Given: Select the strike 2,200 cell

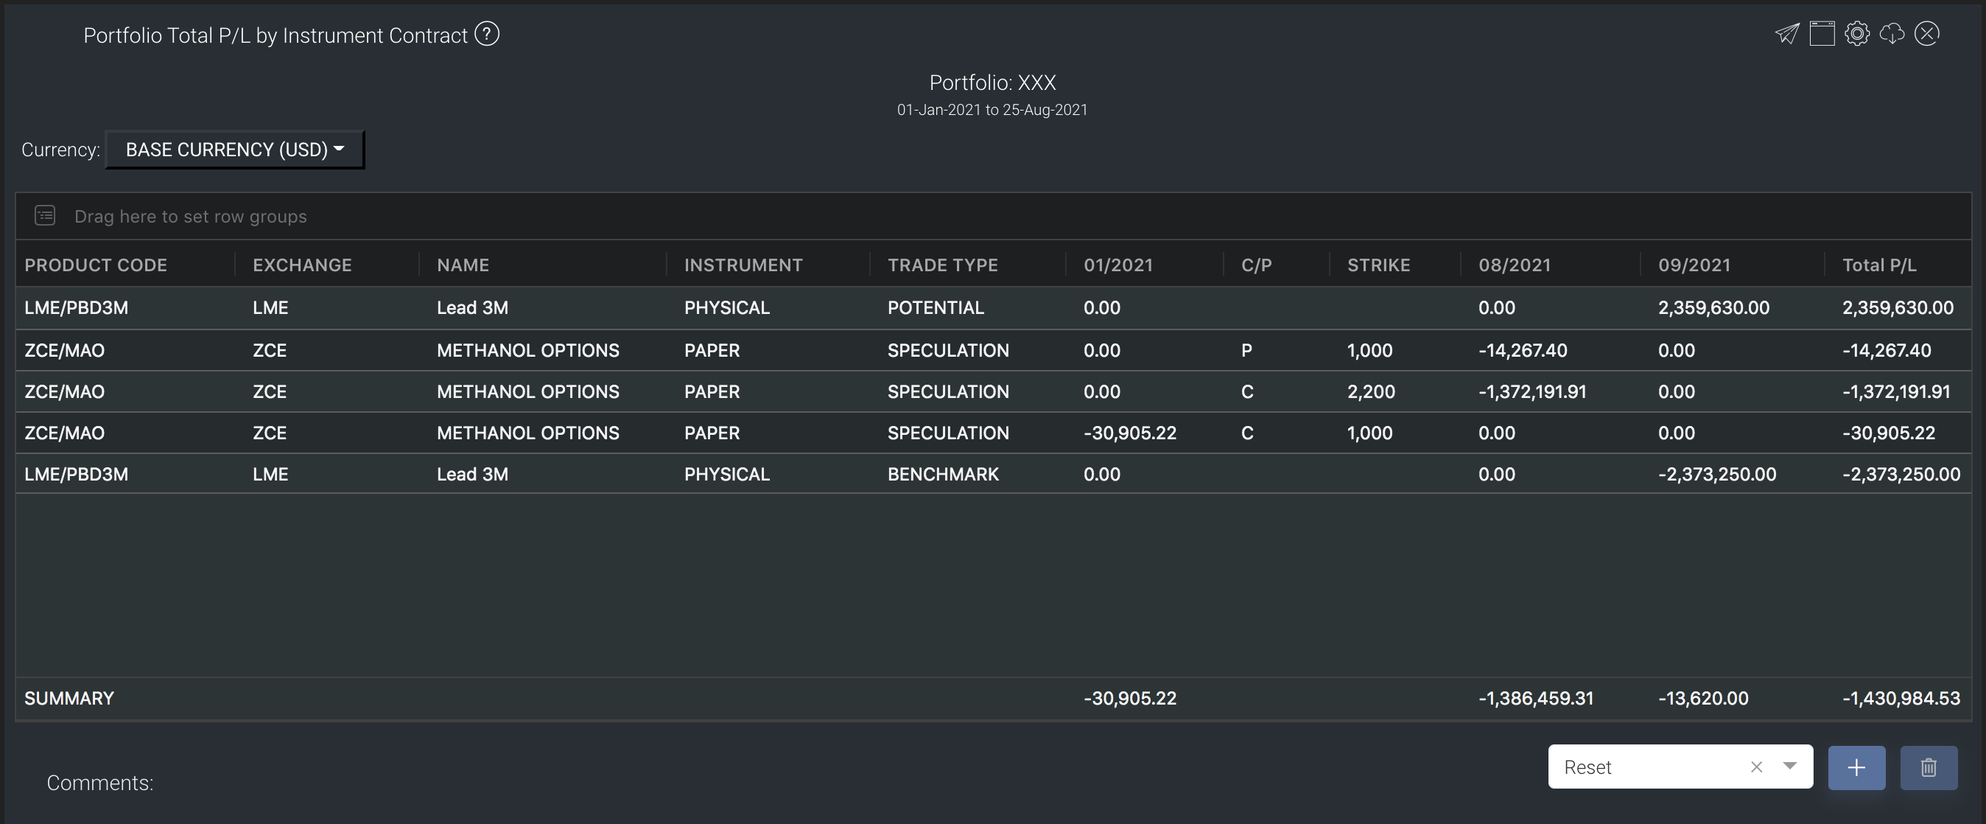Looking at the screenshot, I should pos(1371,392).
